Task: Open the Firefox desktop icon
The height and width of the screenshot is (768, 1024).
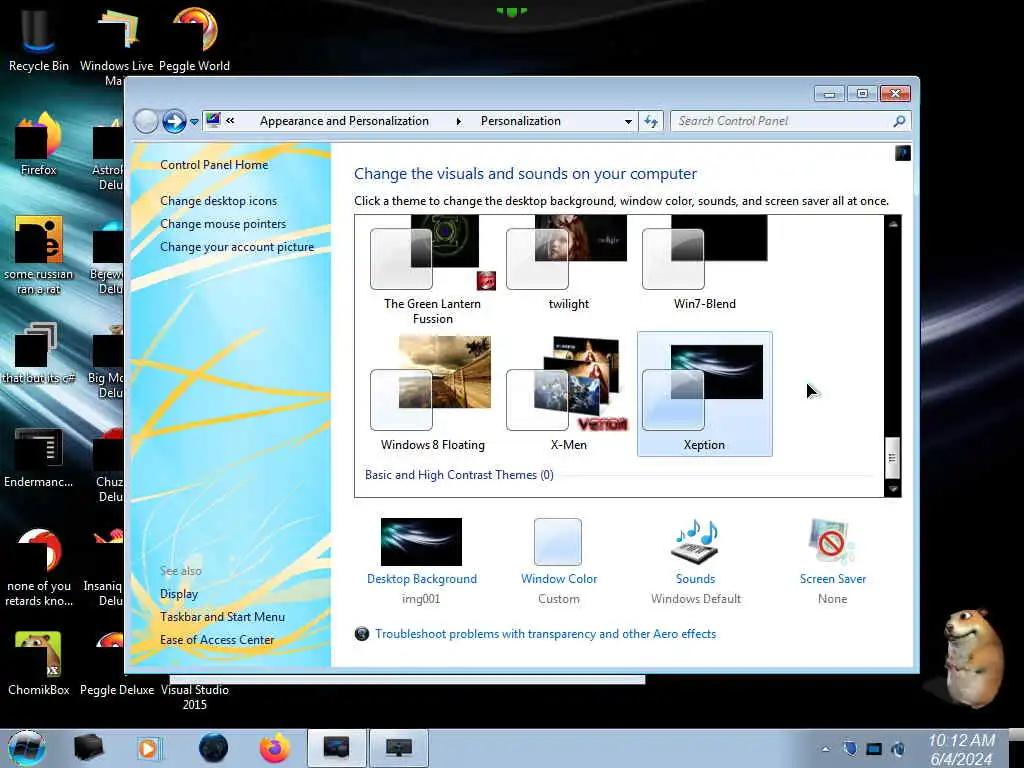Action: click(x=39, y=144)
